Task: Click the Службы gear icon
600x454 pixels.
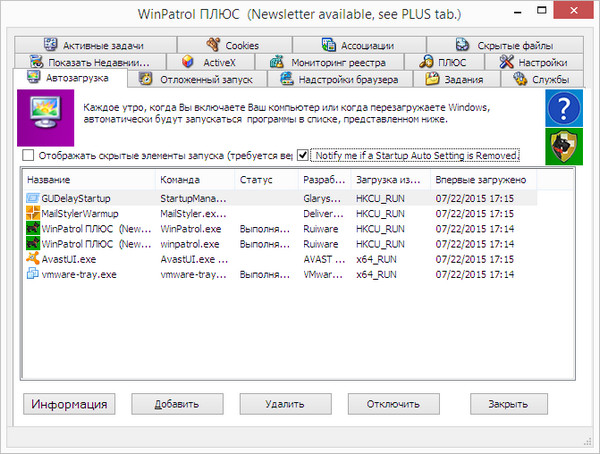Action: (520, 79)
